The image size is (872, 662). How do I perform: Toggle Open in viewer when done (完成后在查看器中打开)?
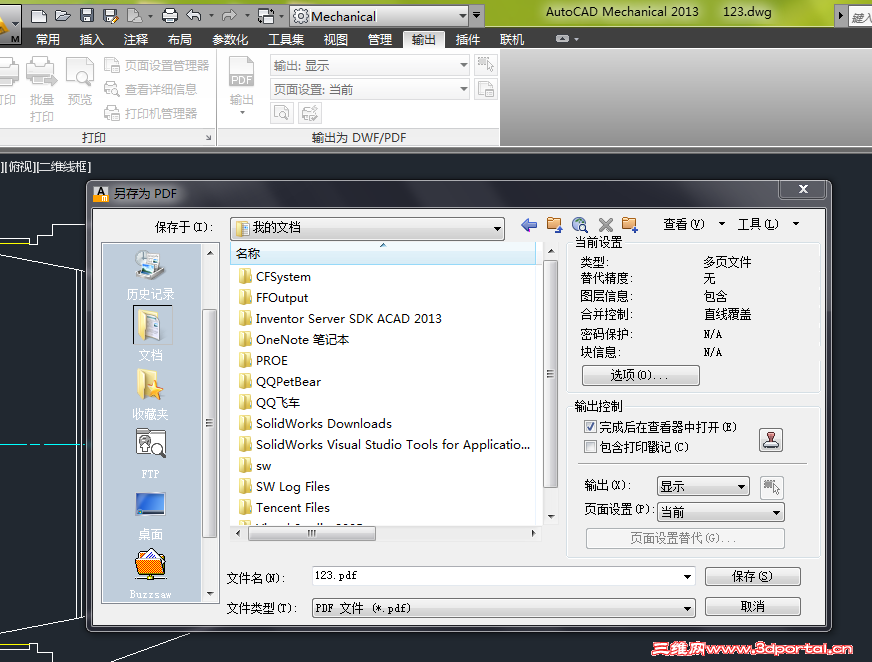[x=591, y=427]
